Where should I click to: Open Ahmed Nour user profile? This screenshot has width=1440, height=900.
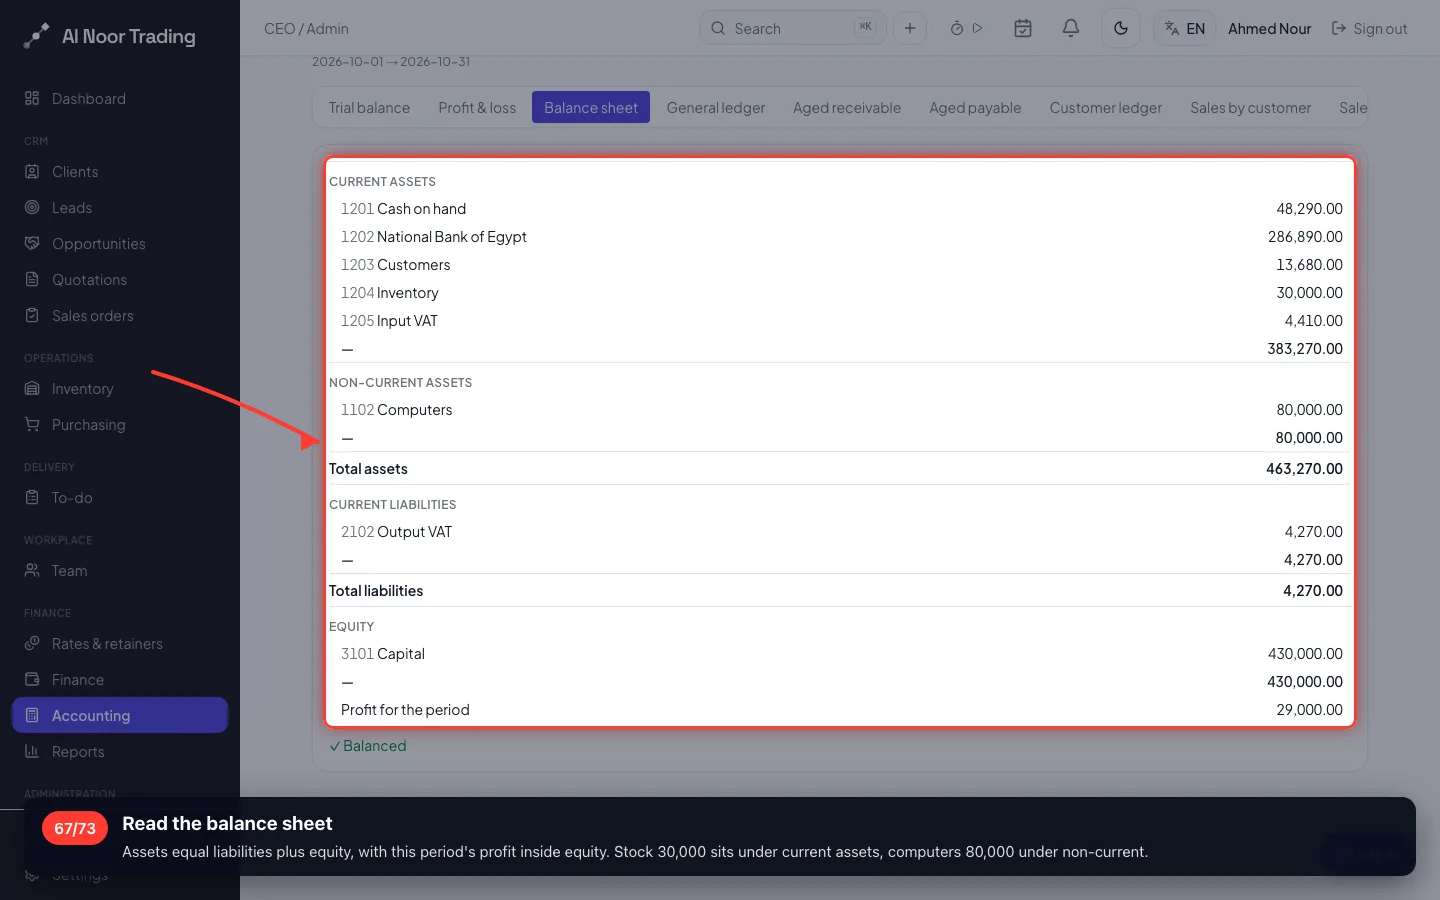[1269, 28]
